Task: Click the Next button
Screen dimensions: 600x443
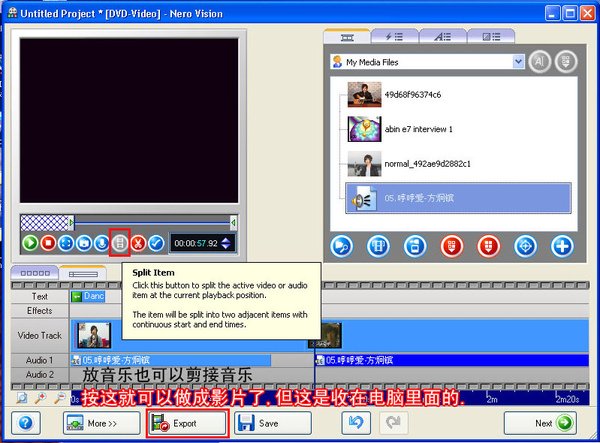Action: (x=540, y=423)
